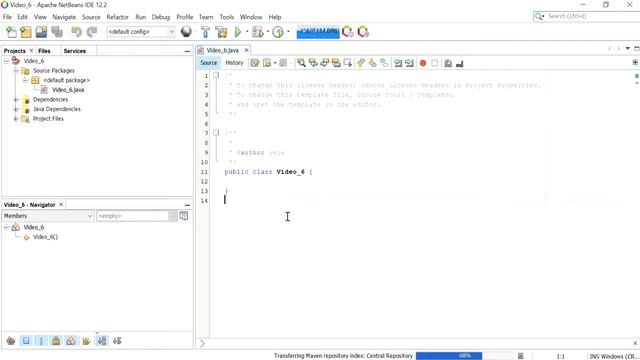The height and width of the screenshot is (360, 640).
Task: Toggle Bookmark icon in editor toolbar
Action: (384, 63)
